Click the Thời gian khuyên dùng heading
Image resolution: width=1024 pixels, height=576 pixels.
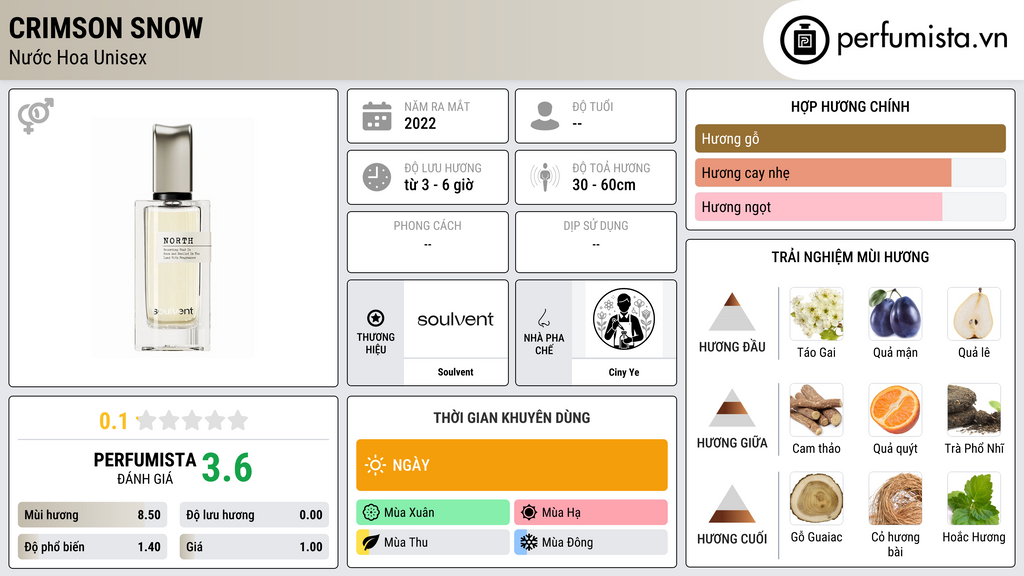[512, 417]
